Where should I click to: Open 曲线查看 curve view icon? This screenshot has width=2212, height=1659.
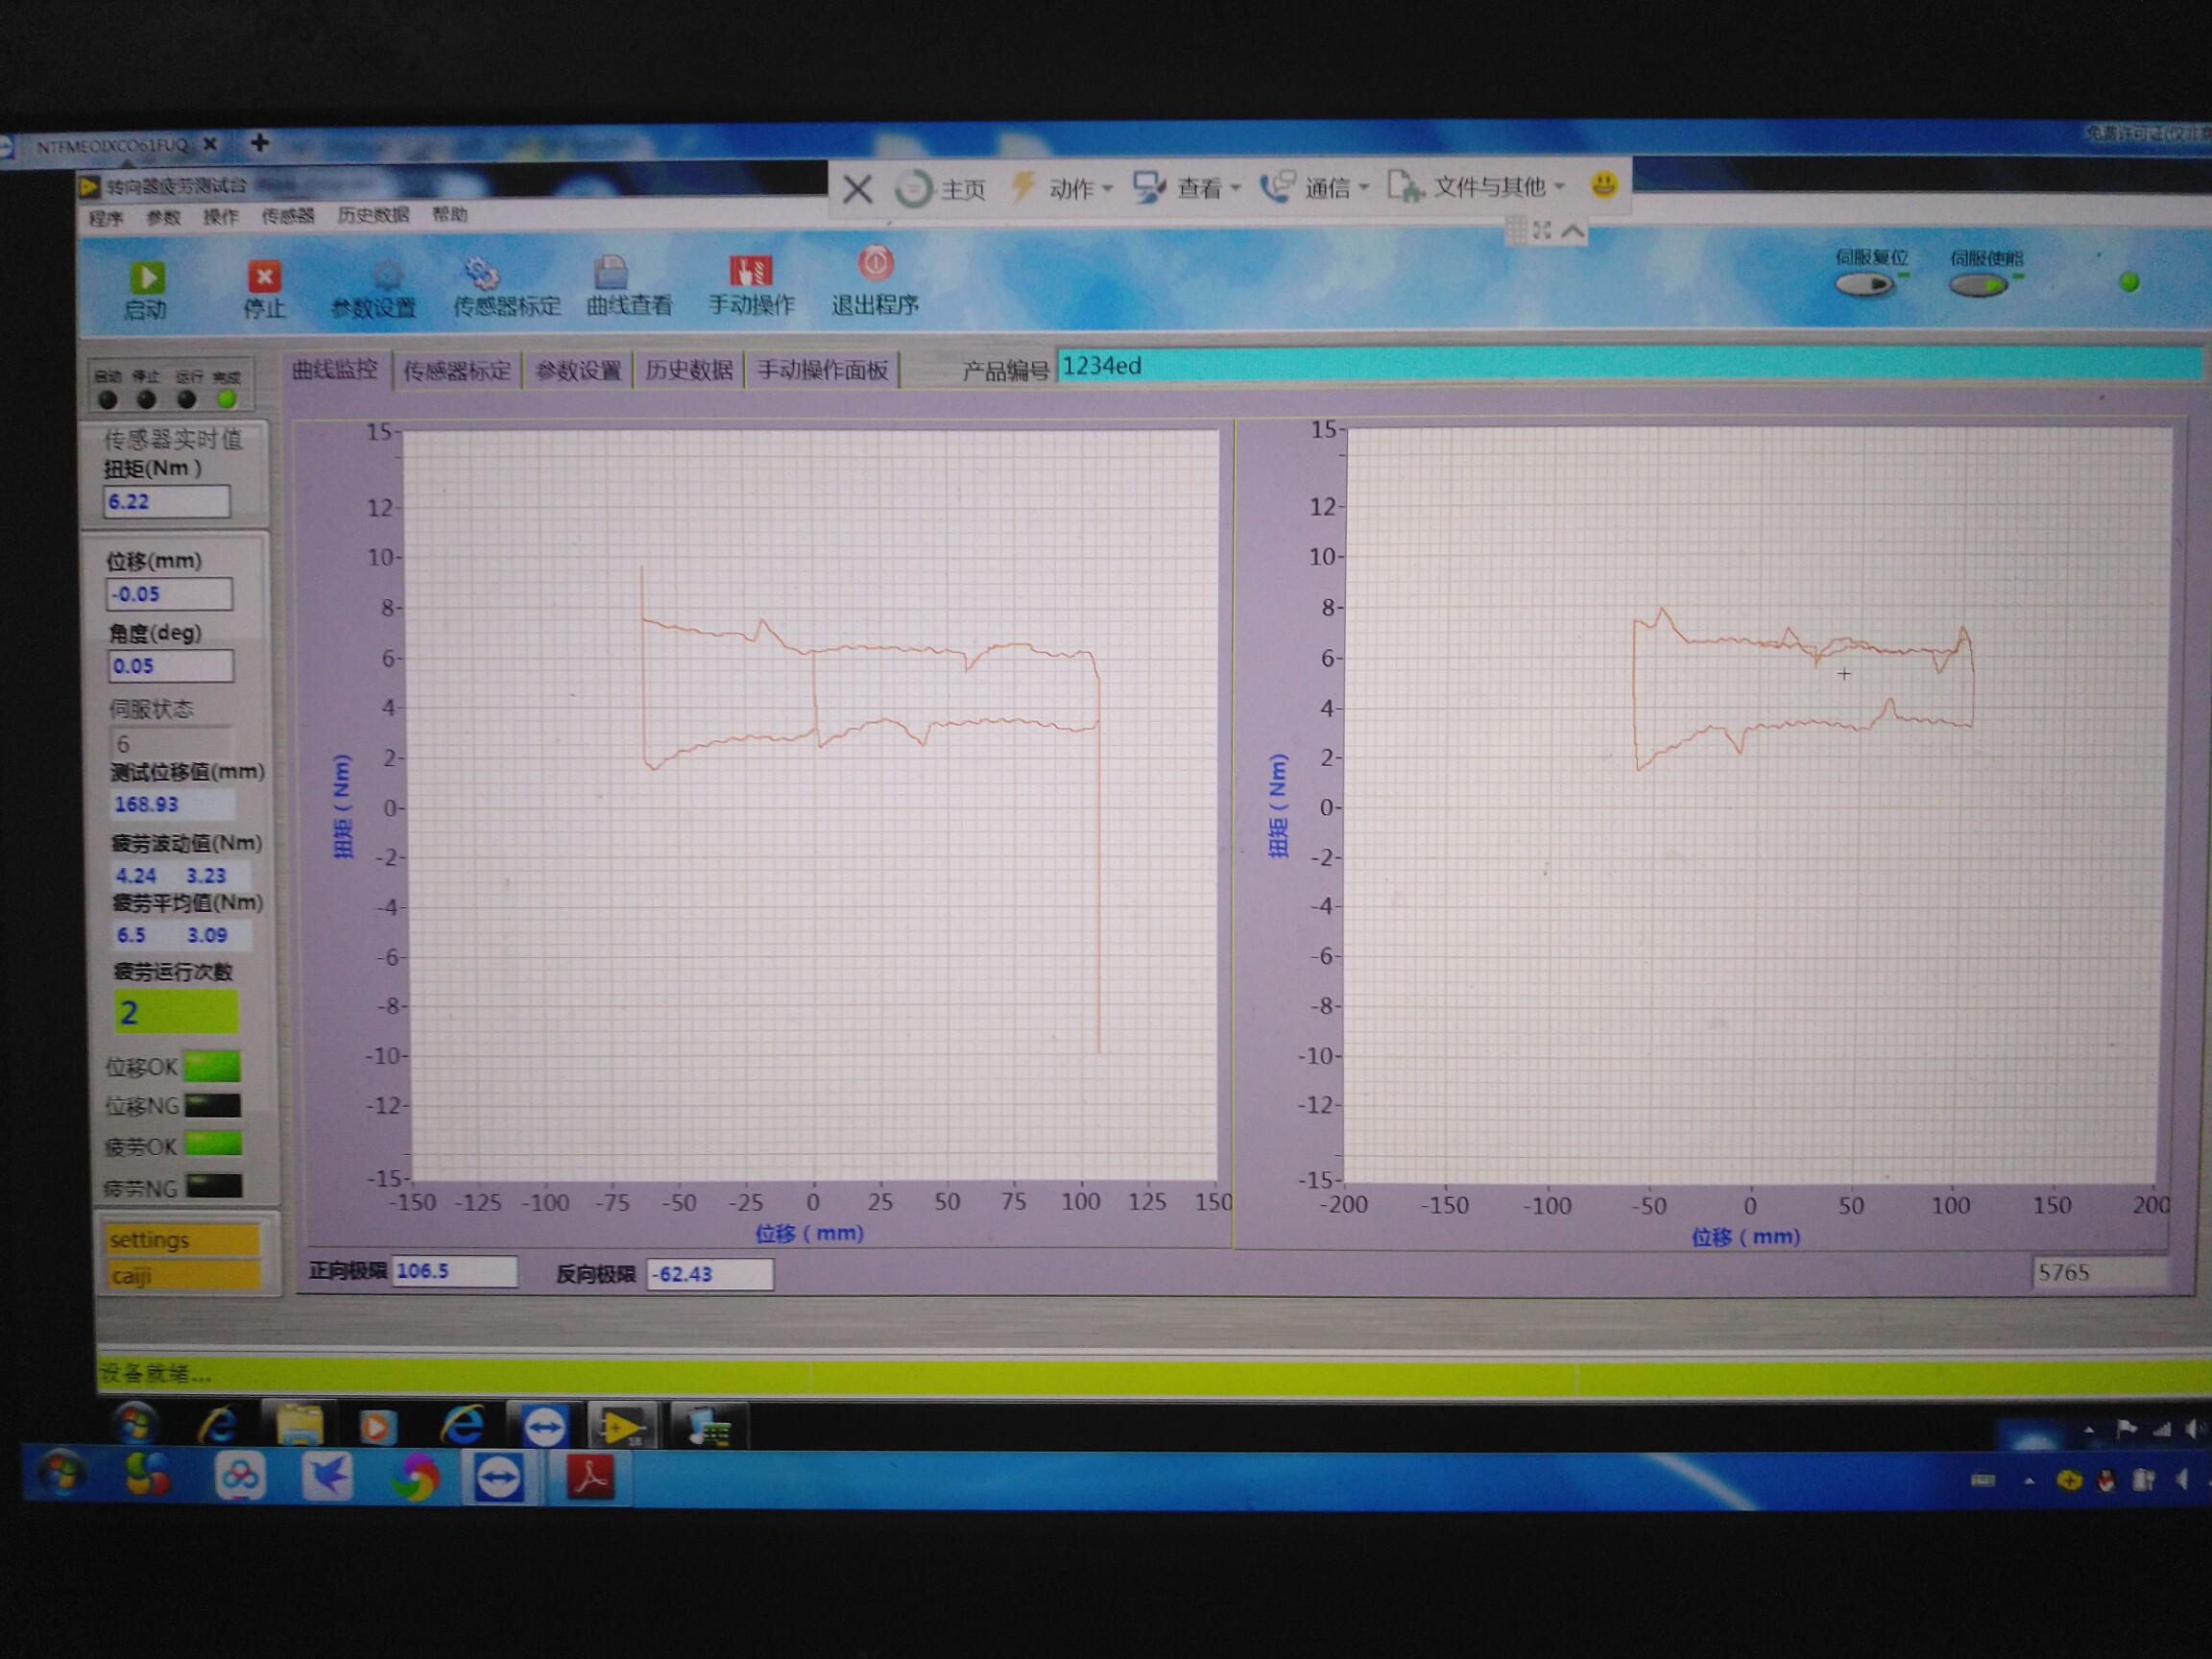(x=610, y=272)
